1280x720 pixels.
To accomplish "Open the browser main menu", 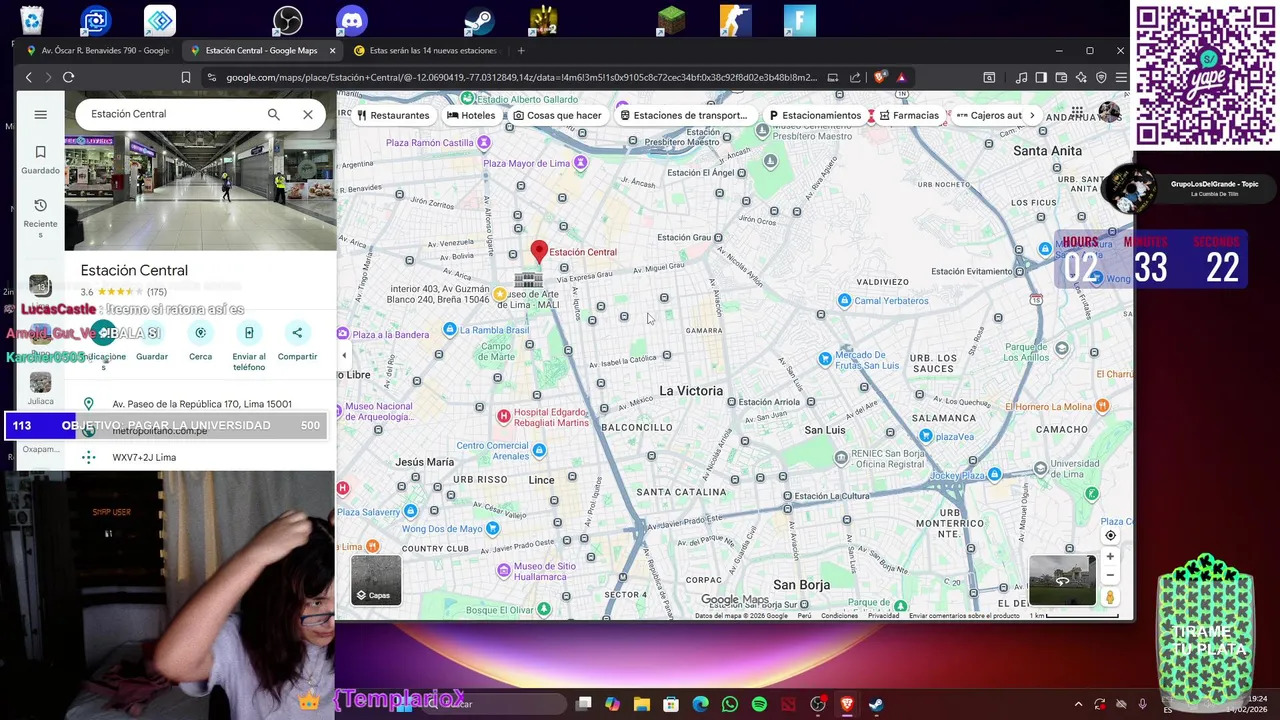I will tap(1121, 77).
